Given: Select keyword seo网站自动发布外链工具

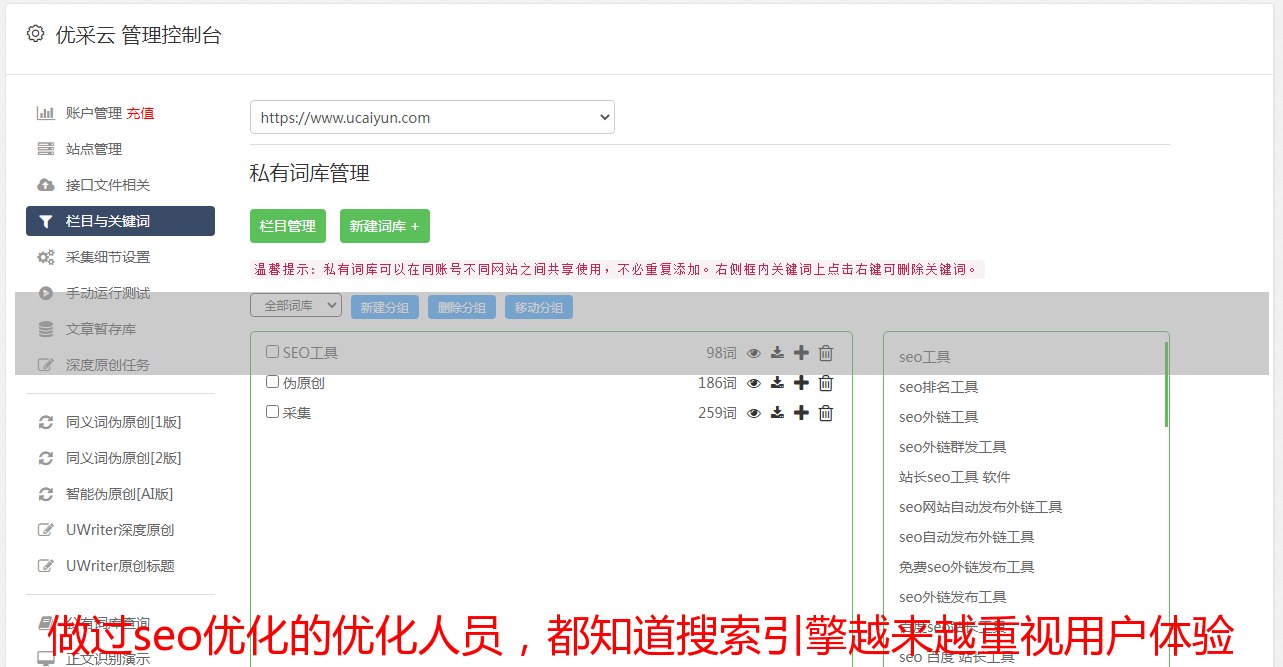Looking at the screenshot, I should coord(980,507).
